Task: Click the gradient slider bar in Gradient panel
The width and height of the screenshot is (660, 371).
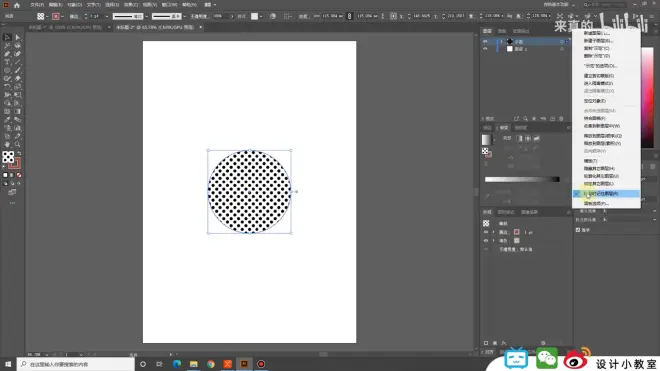Action: click(522, 179)
